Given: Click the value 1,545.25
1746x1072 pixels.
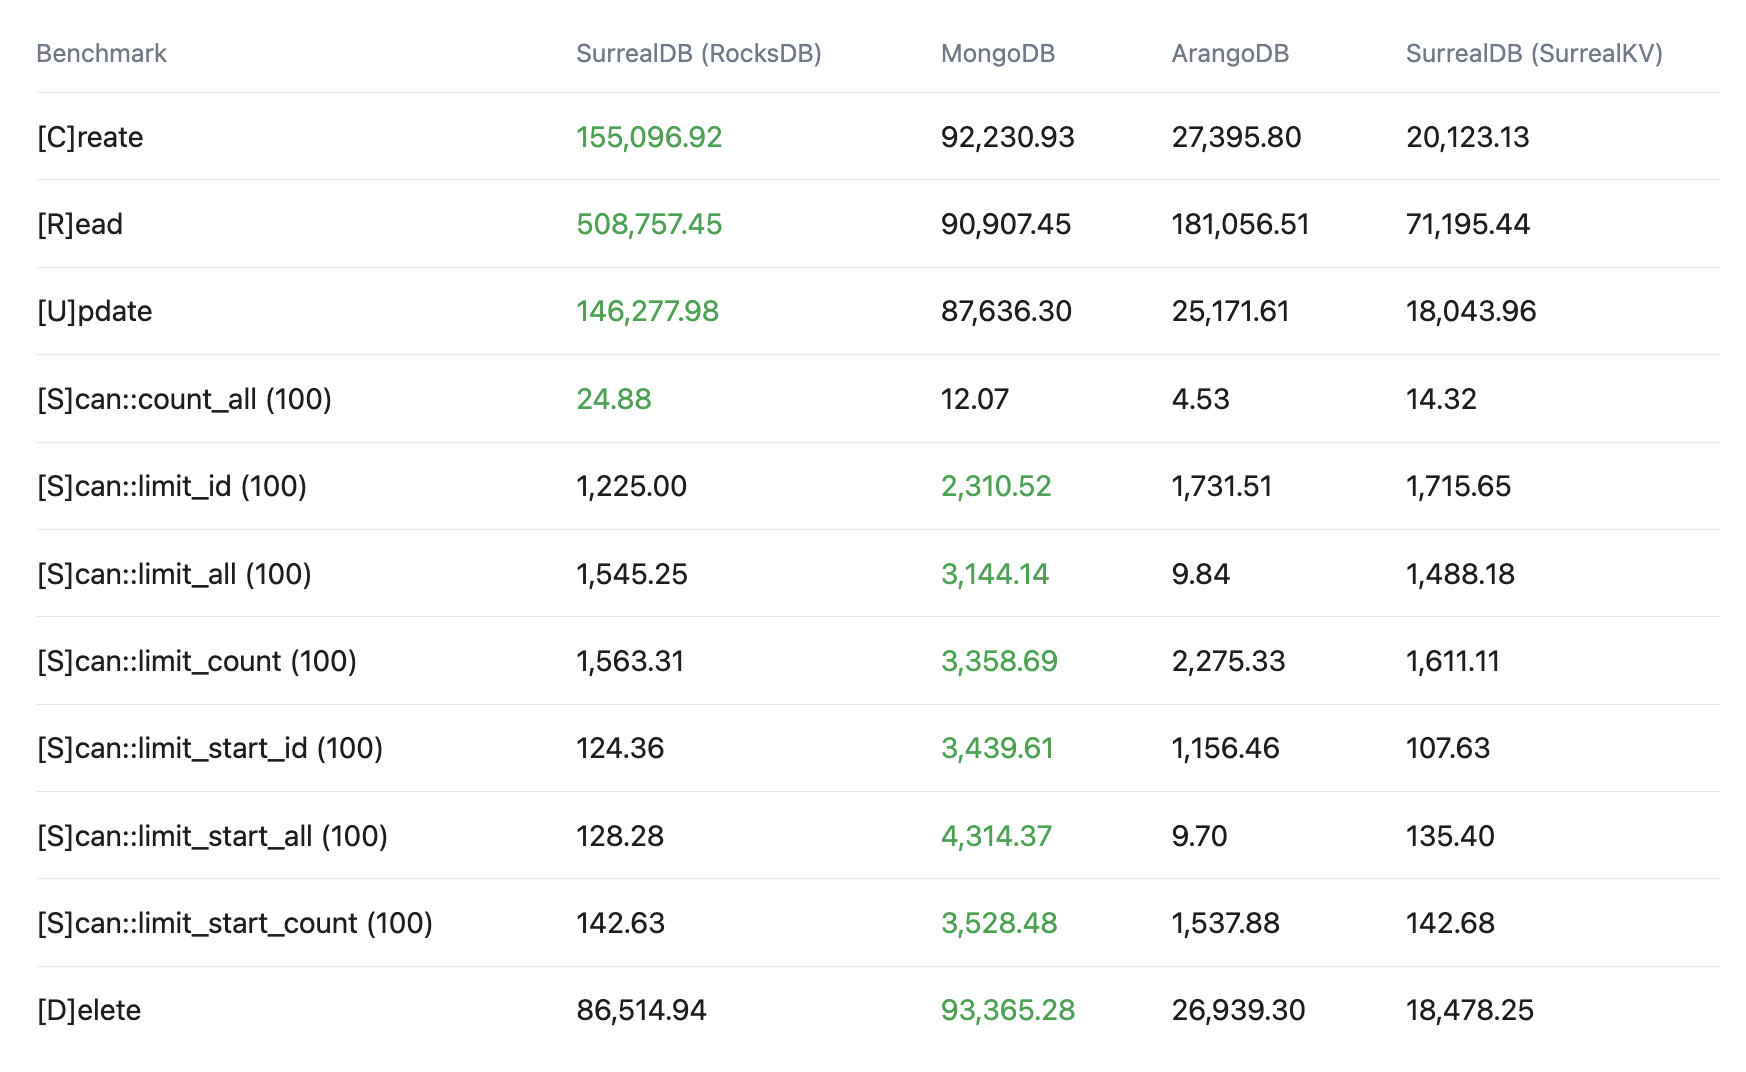Looking at the screenshot, I should 632,574.
